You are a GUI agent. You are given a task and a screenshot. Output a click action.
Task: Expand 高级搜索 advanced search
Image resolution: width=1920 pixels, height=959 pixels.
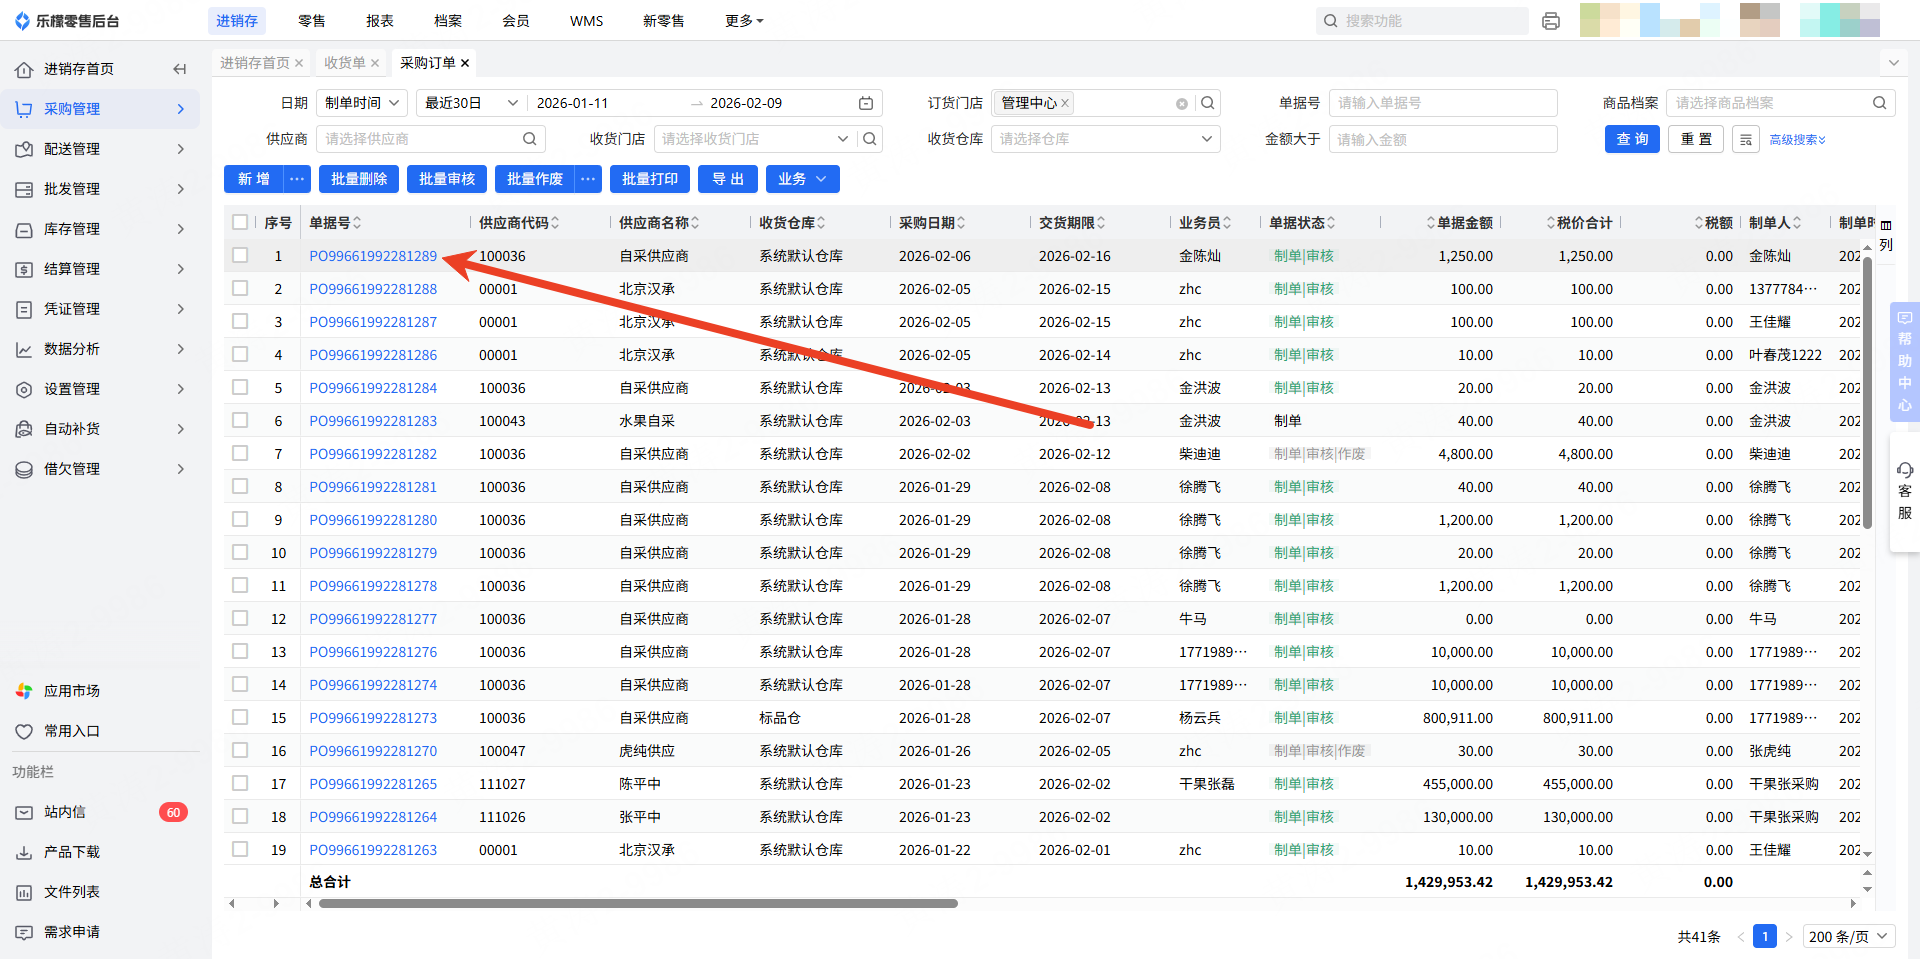(x=1798, y=140)
